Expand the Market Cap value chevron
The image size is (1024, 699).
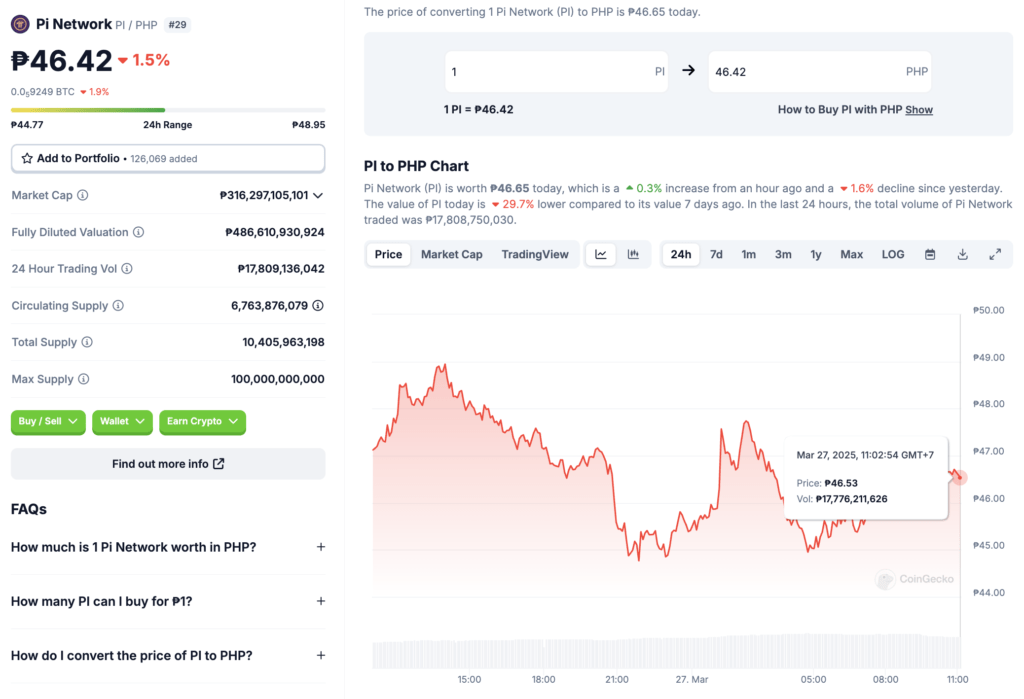click(318, 195)
